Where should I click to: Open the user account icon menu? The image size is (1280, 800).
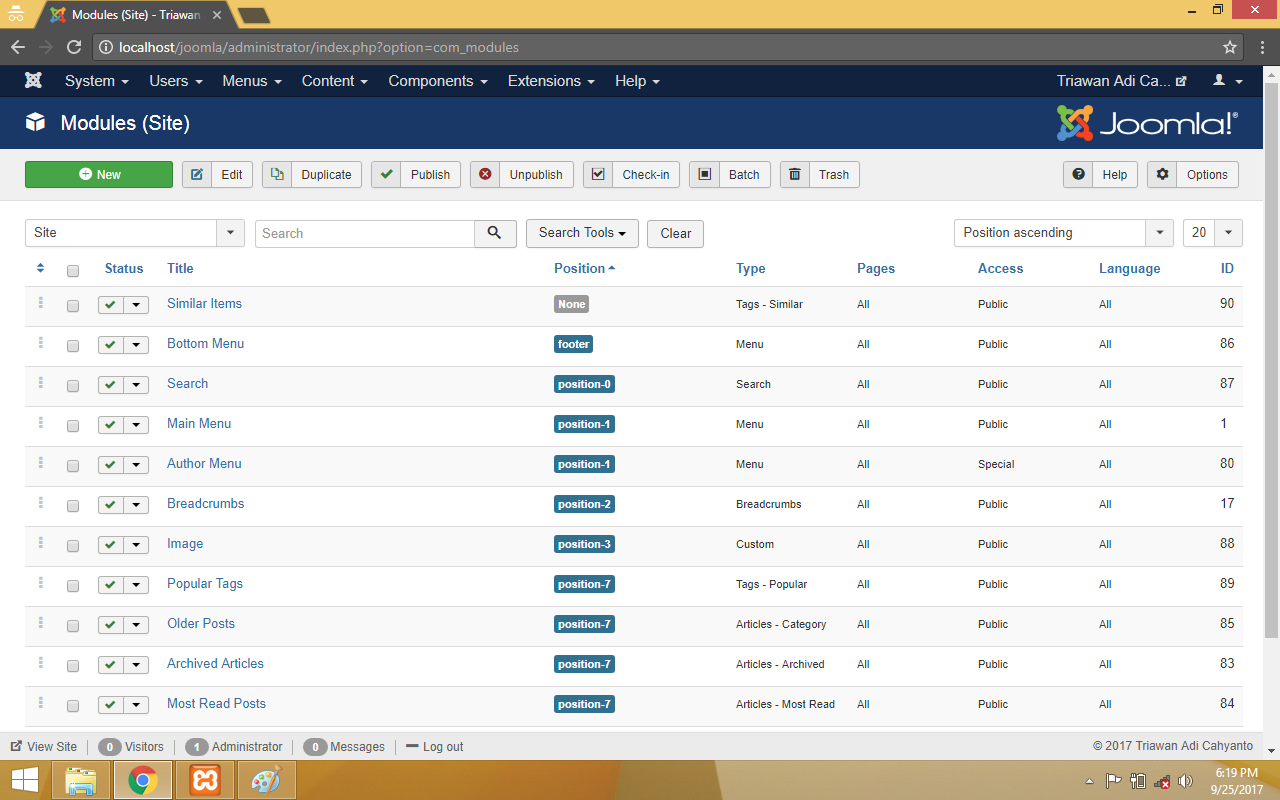(1227, 81)
